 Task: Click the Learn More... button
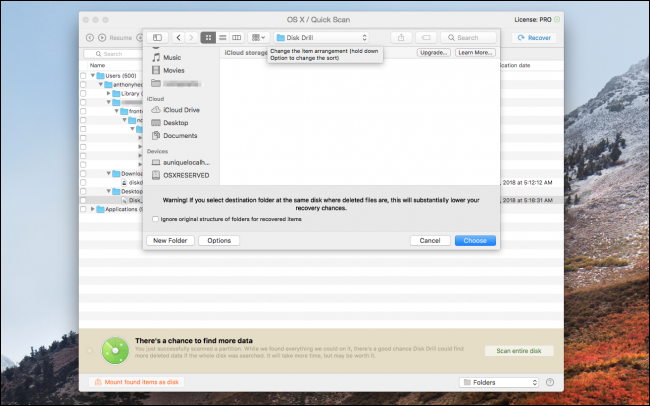475,53
